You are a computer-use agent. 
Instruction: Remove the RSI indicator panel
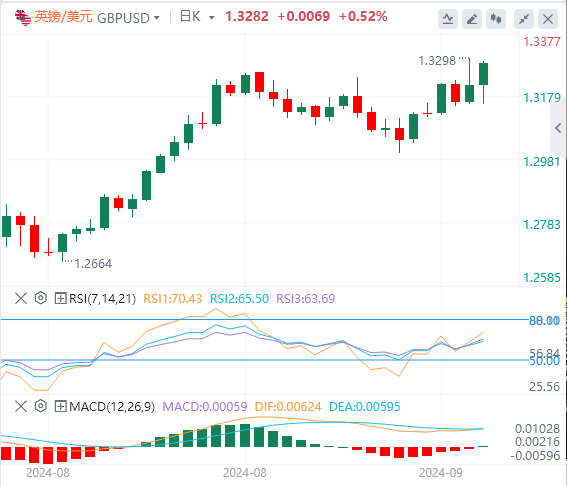[x=21, y=298]
